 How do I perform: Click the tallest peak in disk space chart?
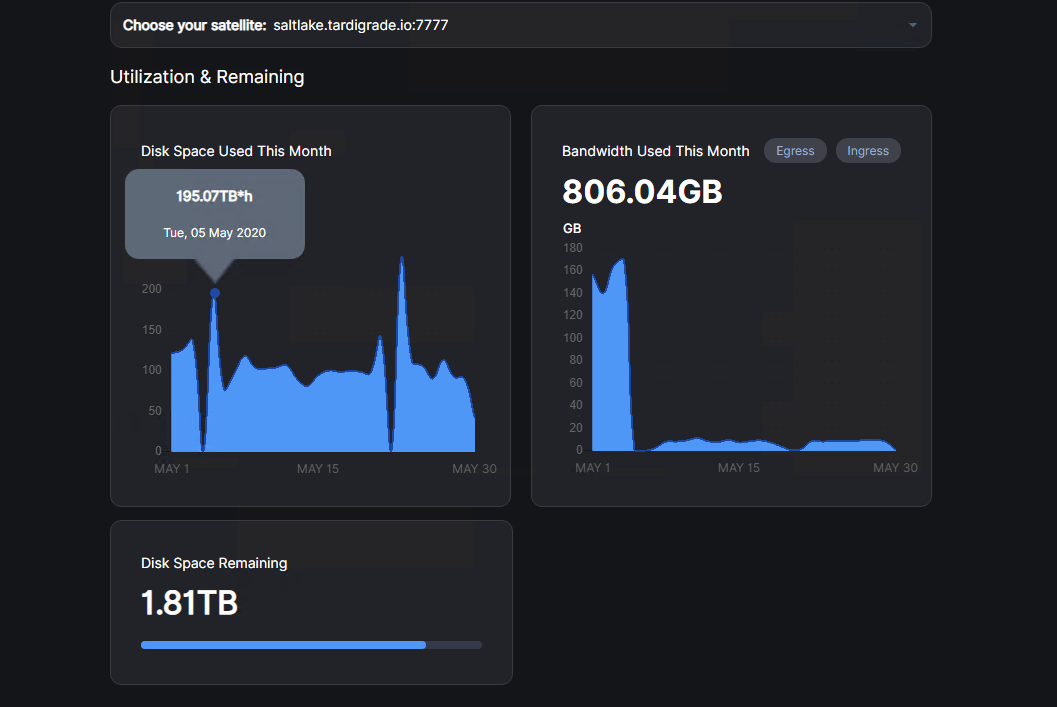[x=402, y=260]
